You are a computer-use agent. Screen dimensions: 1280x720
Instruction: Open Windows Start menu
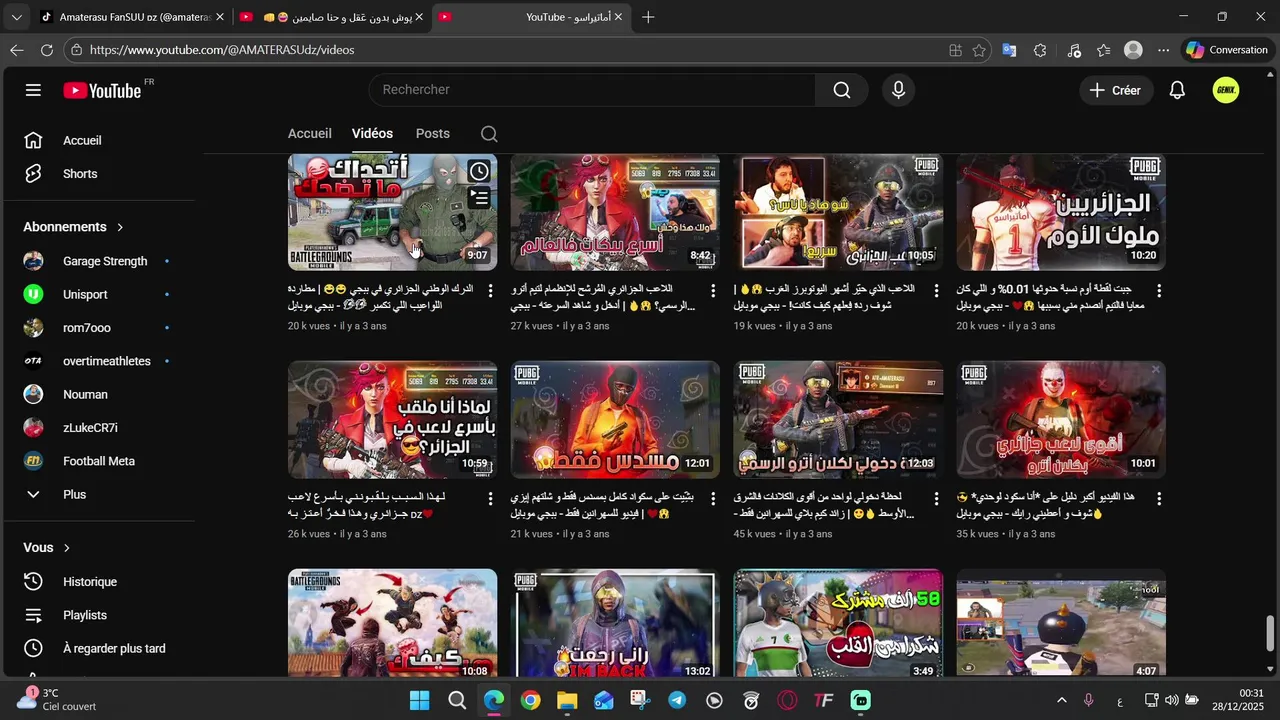coord(419,700)
